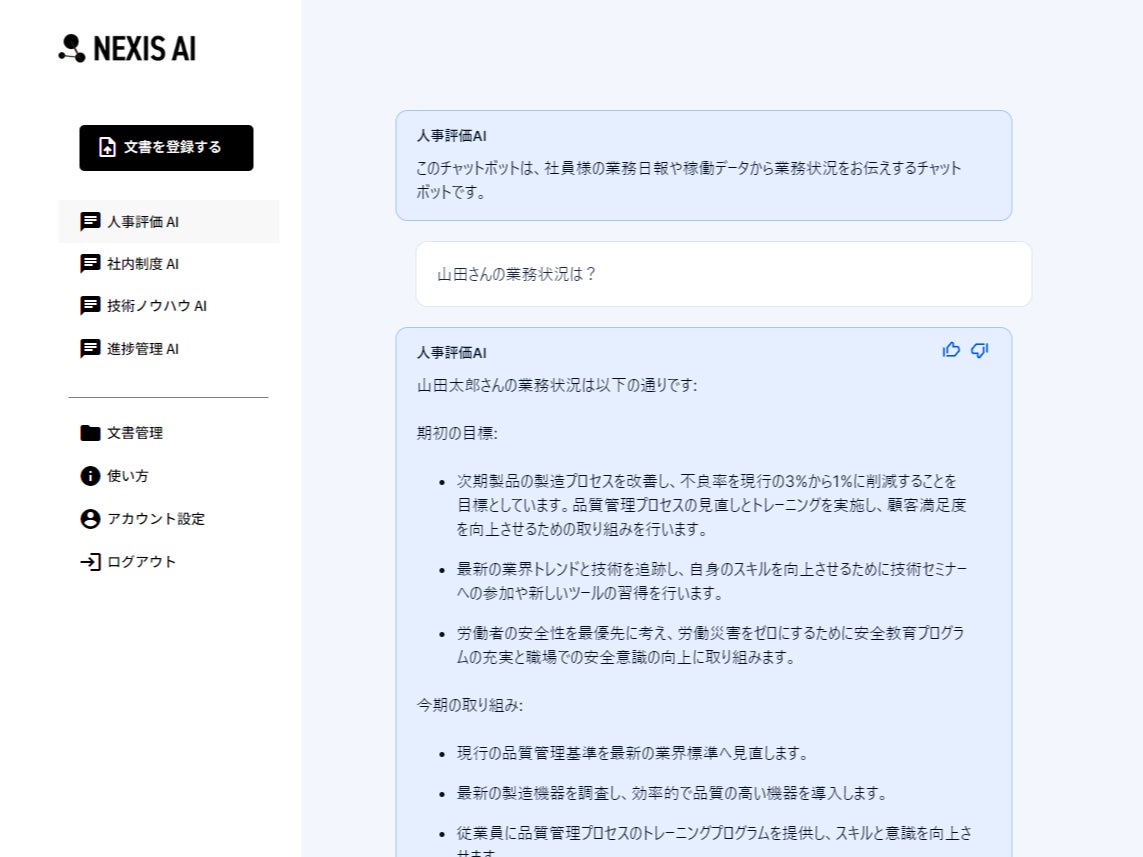Click the logout arrow icon

(90, 562)
